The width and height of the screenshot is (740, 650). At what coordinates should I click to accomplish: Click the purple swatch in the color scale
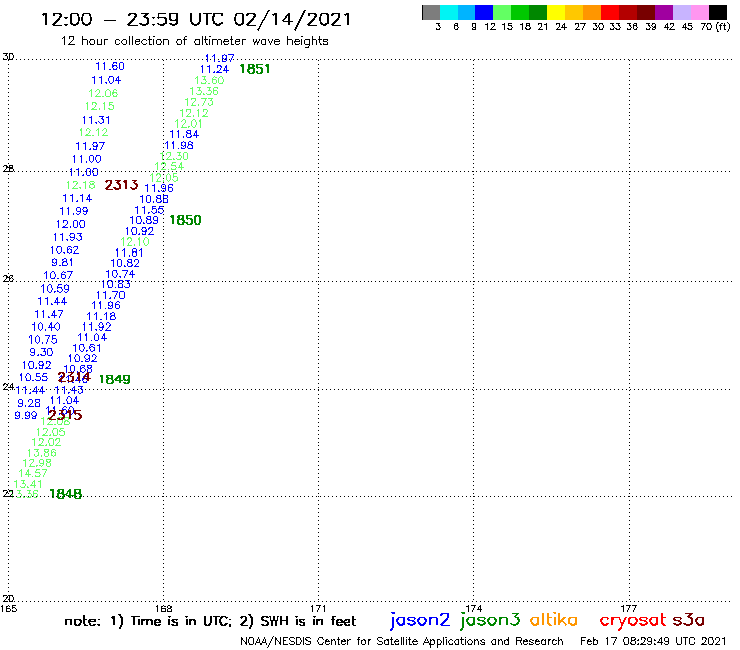point(664,12)
